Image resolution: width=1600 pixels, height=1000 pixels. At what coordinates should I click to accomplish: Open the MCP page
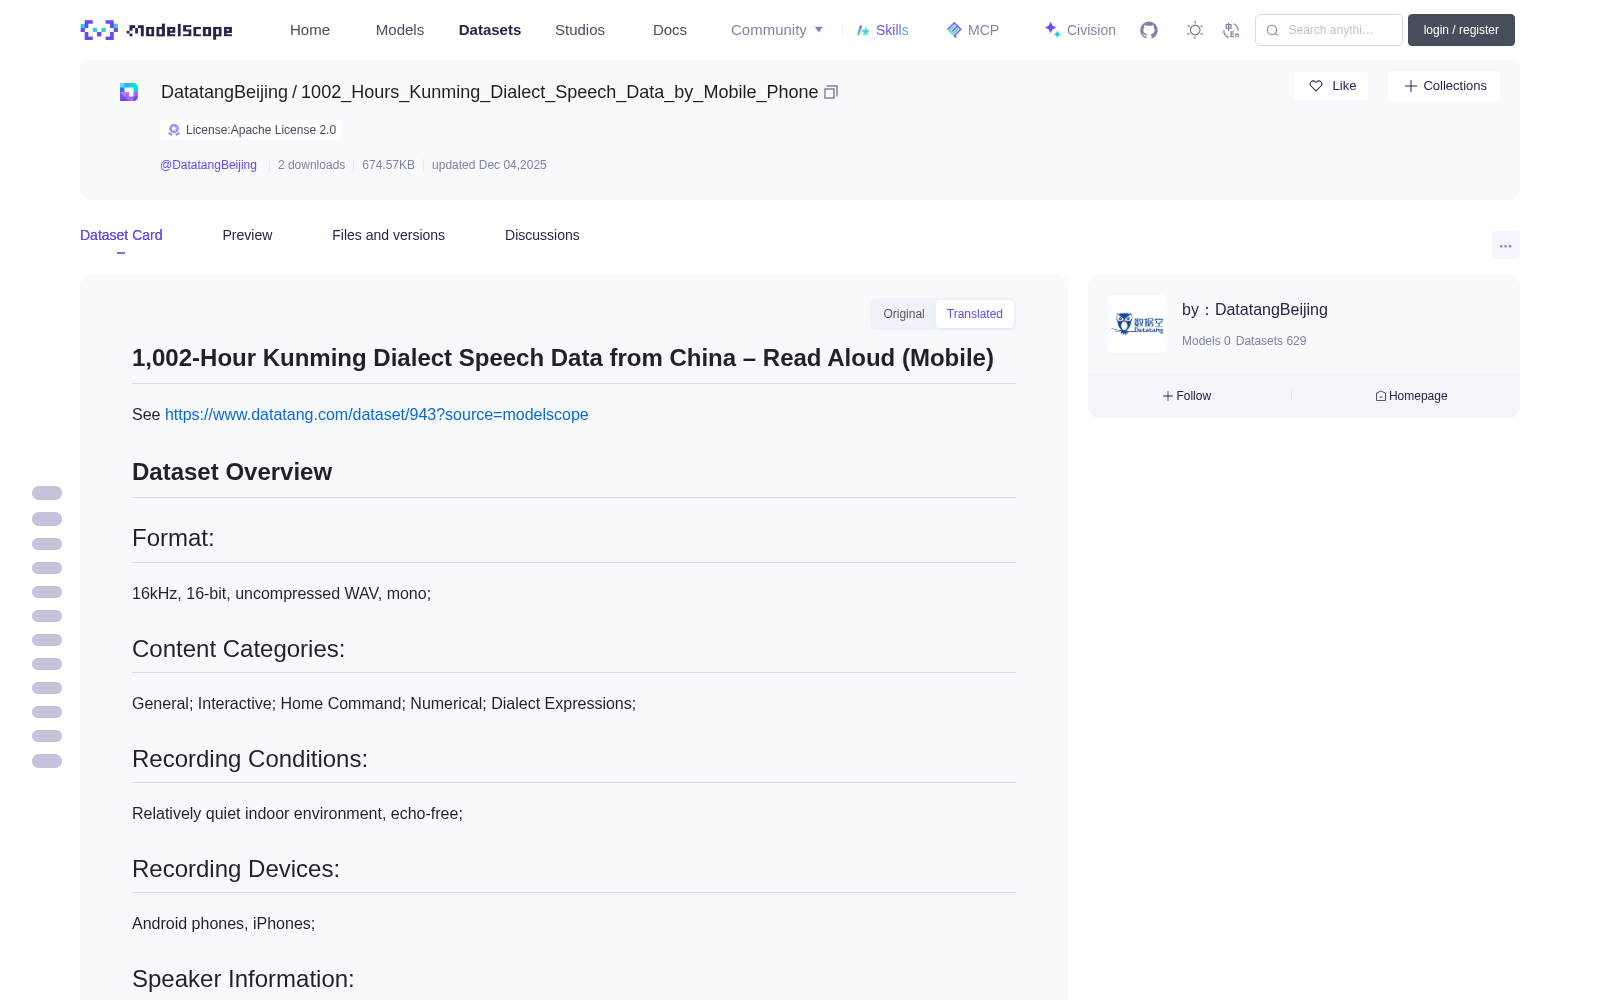pyautogui.click(x=973, y=30)
